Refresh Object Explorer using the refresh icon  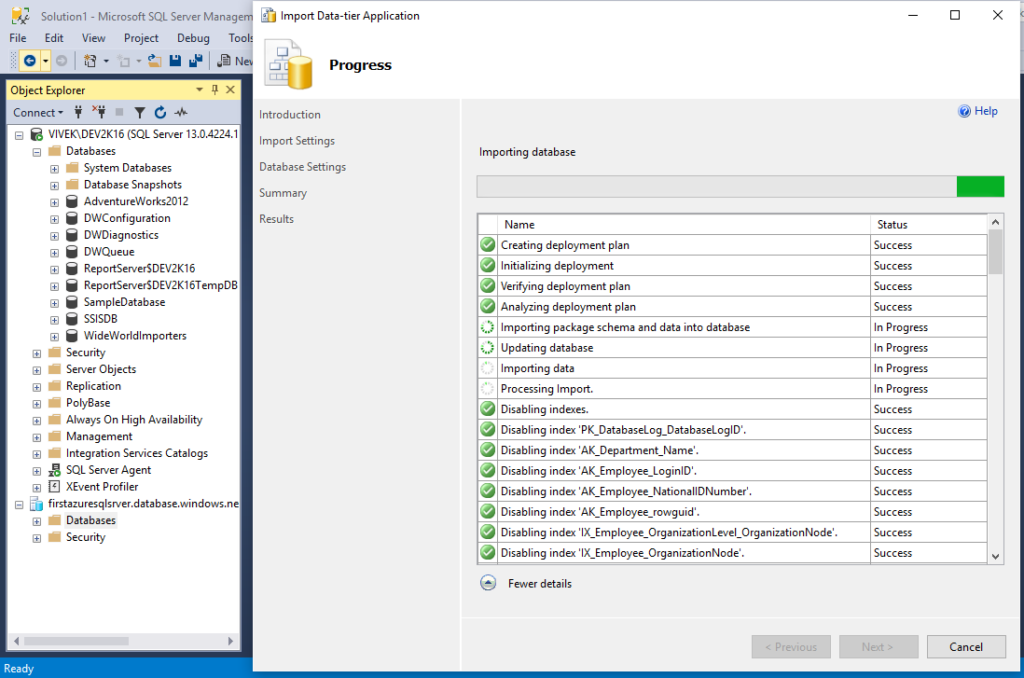tap(160, 112)
